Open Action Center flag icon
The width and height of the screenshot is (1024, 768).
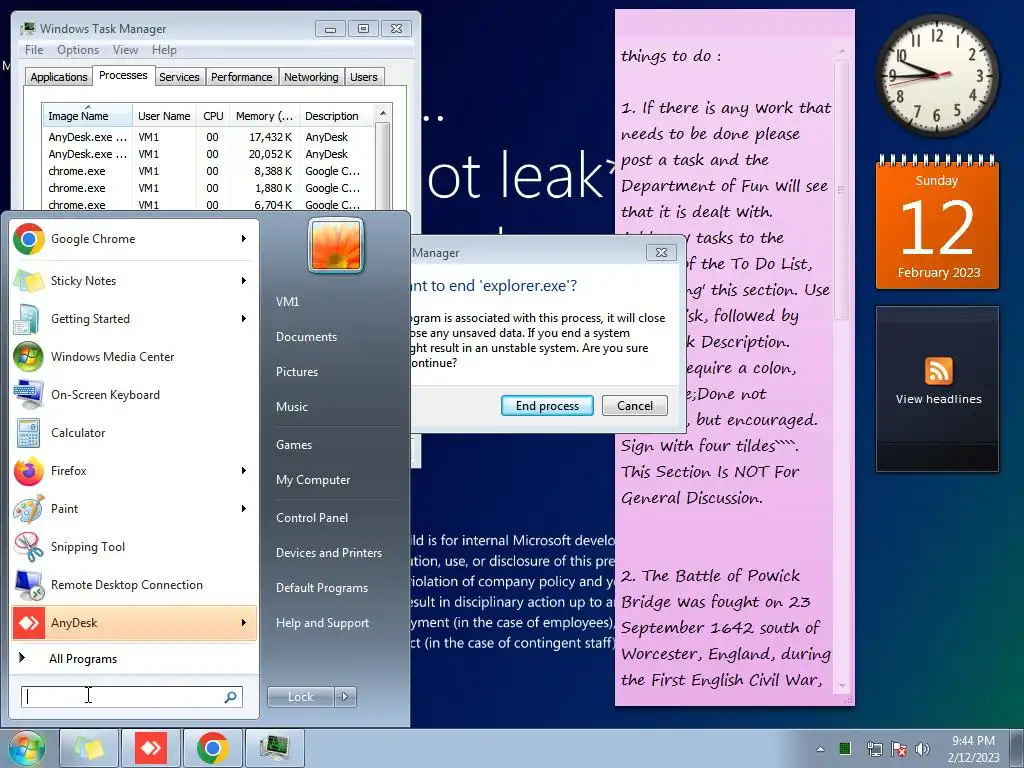click(x=899, y=749)
